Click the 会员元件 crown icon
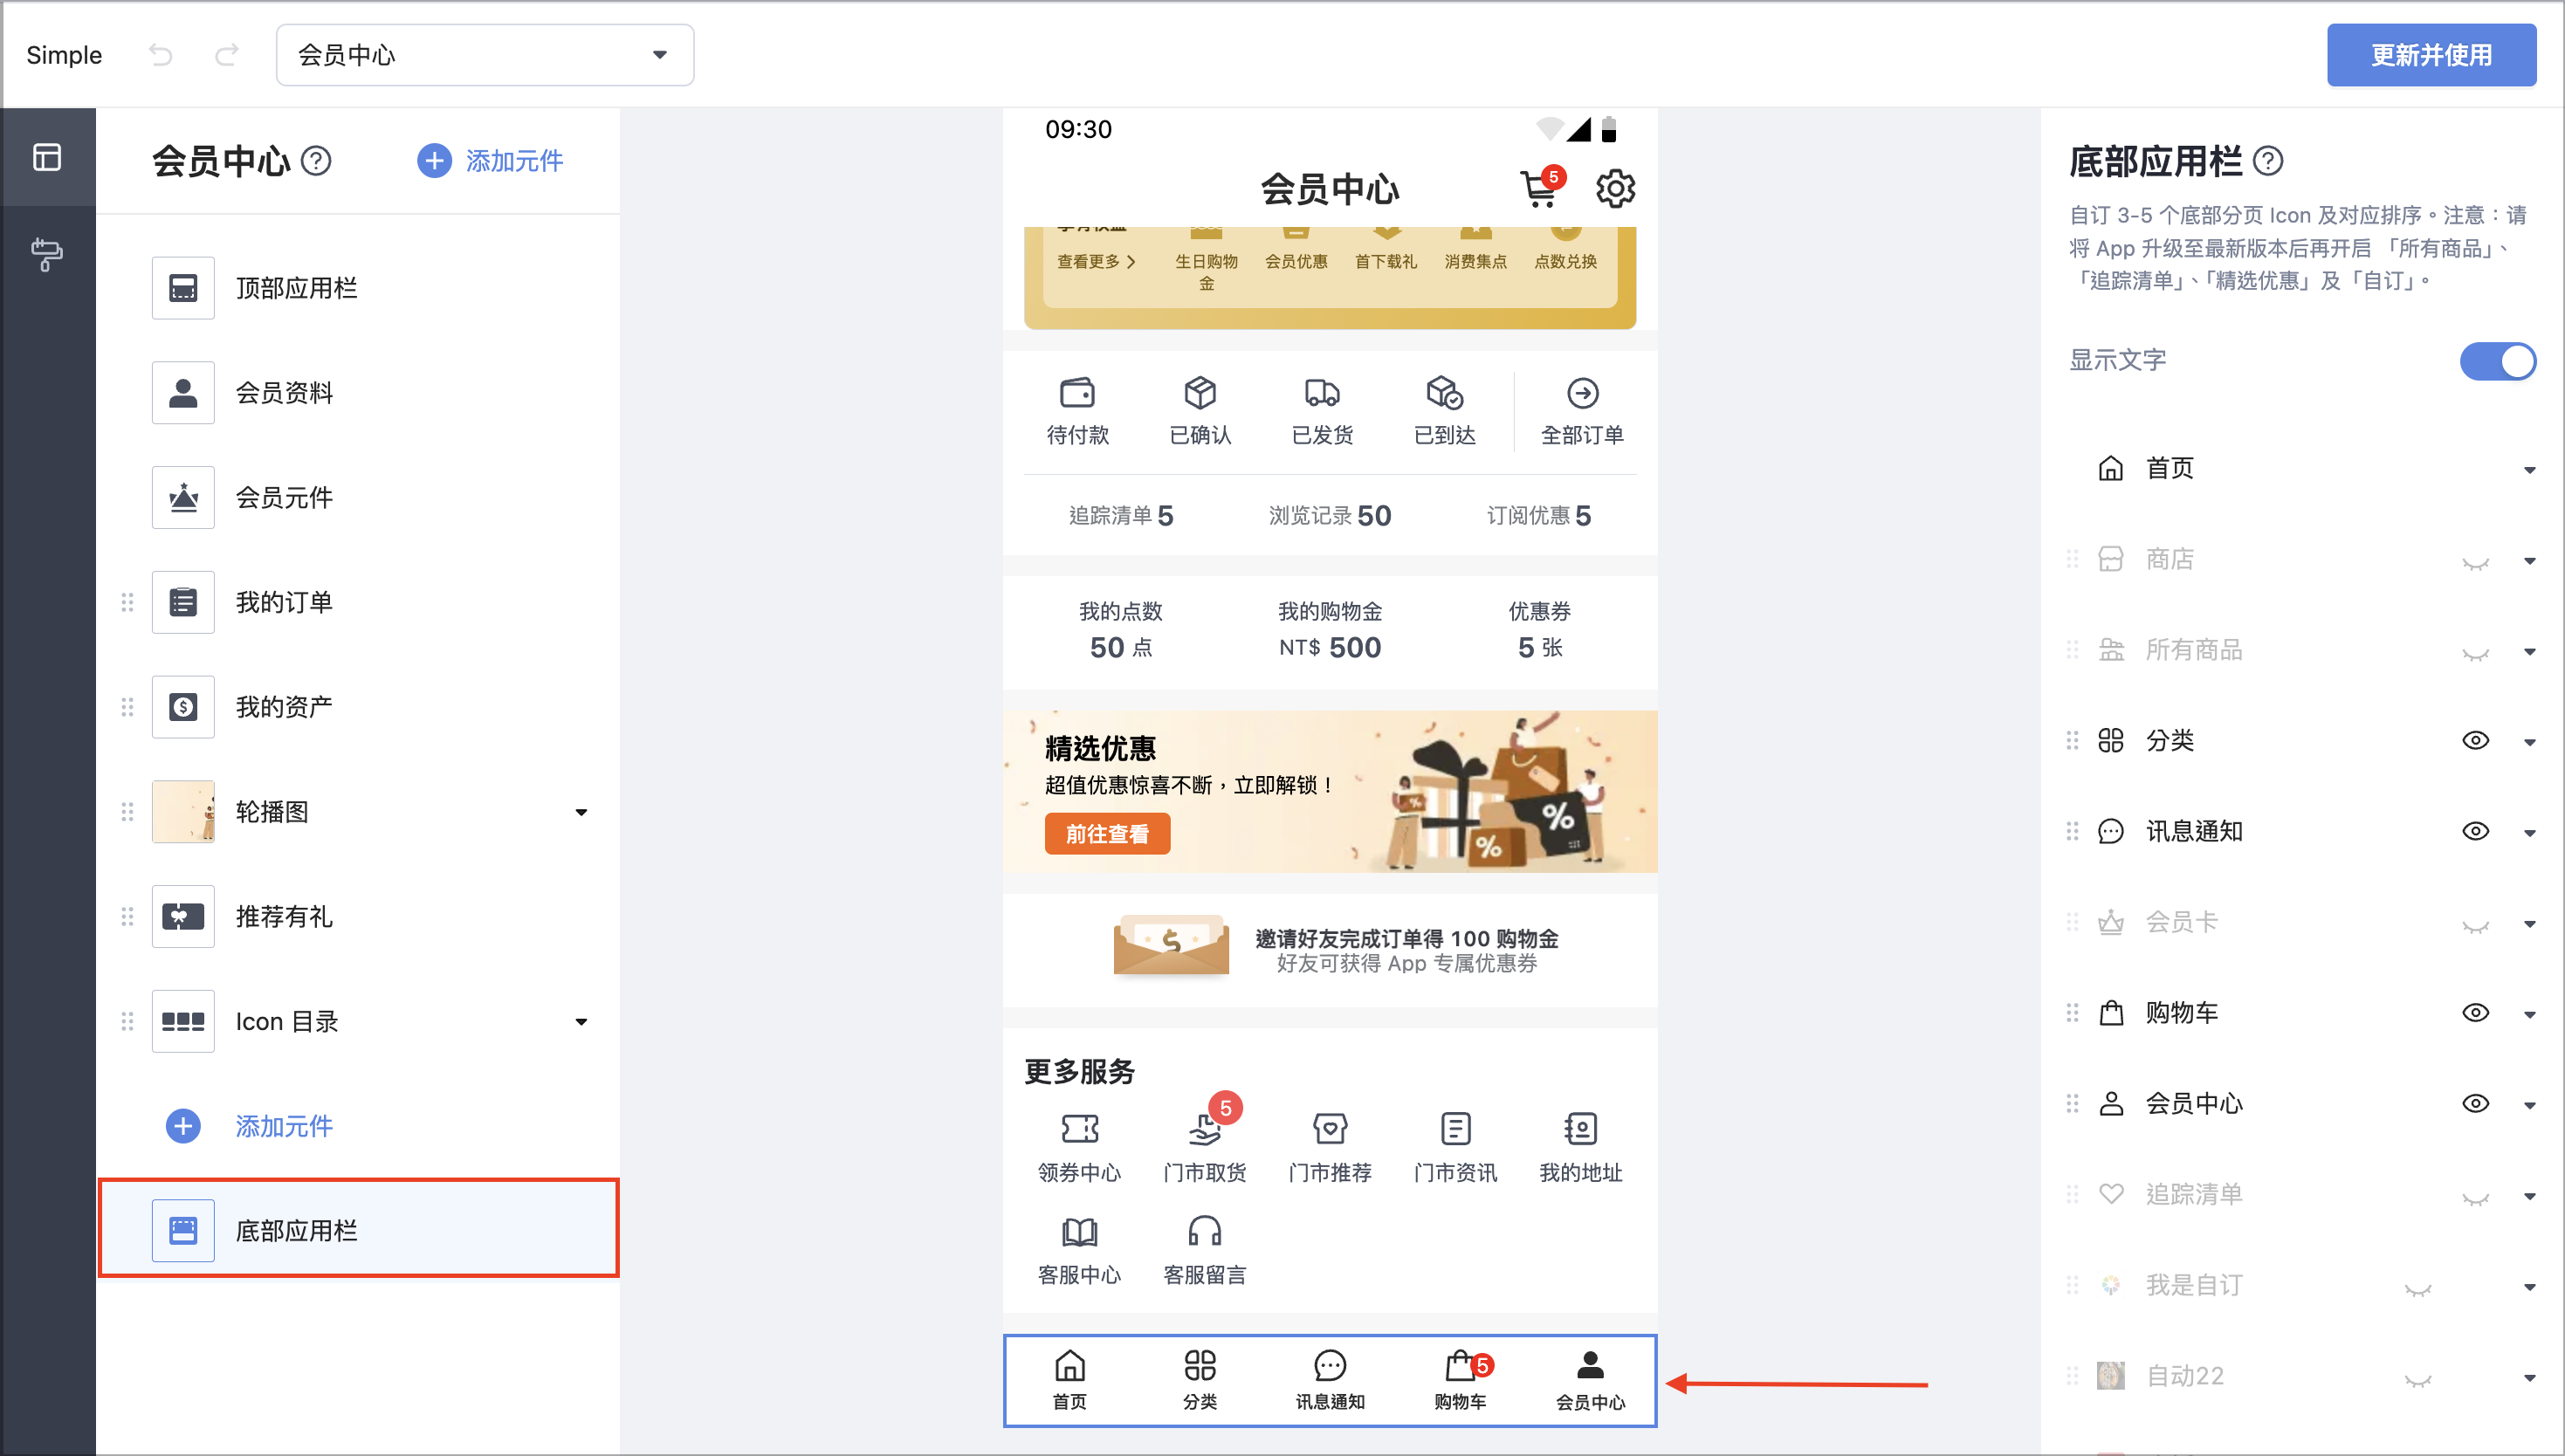 tap(183, 498)
